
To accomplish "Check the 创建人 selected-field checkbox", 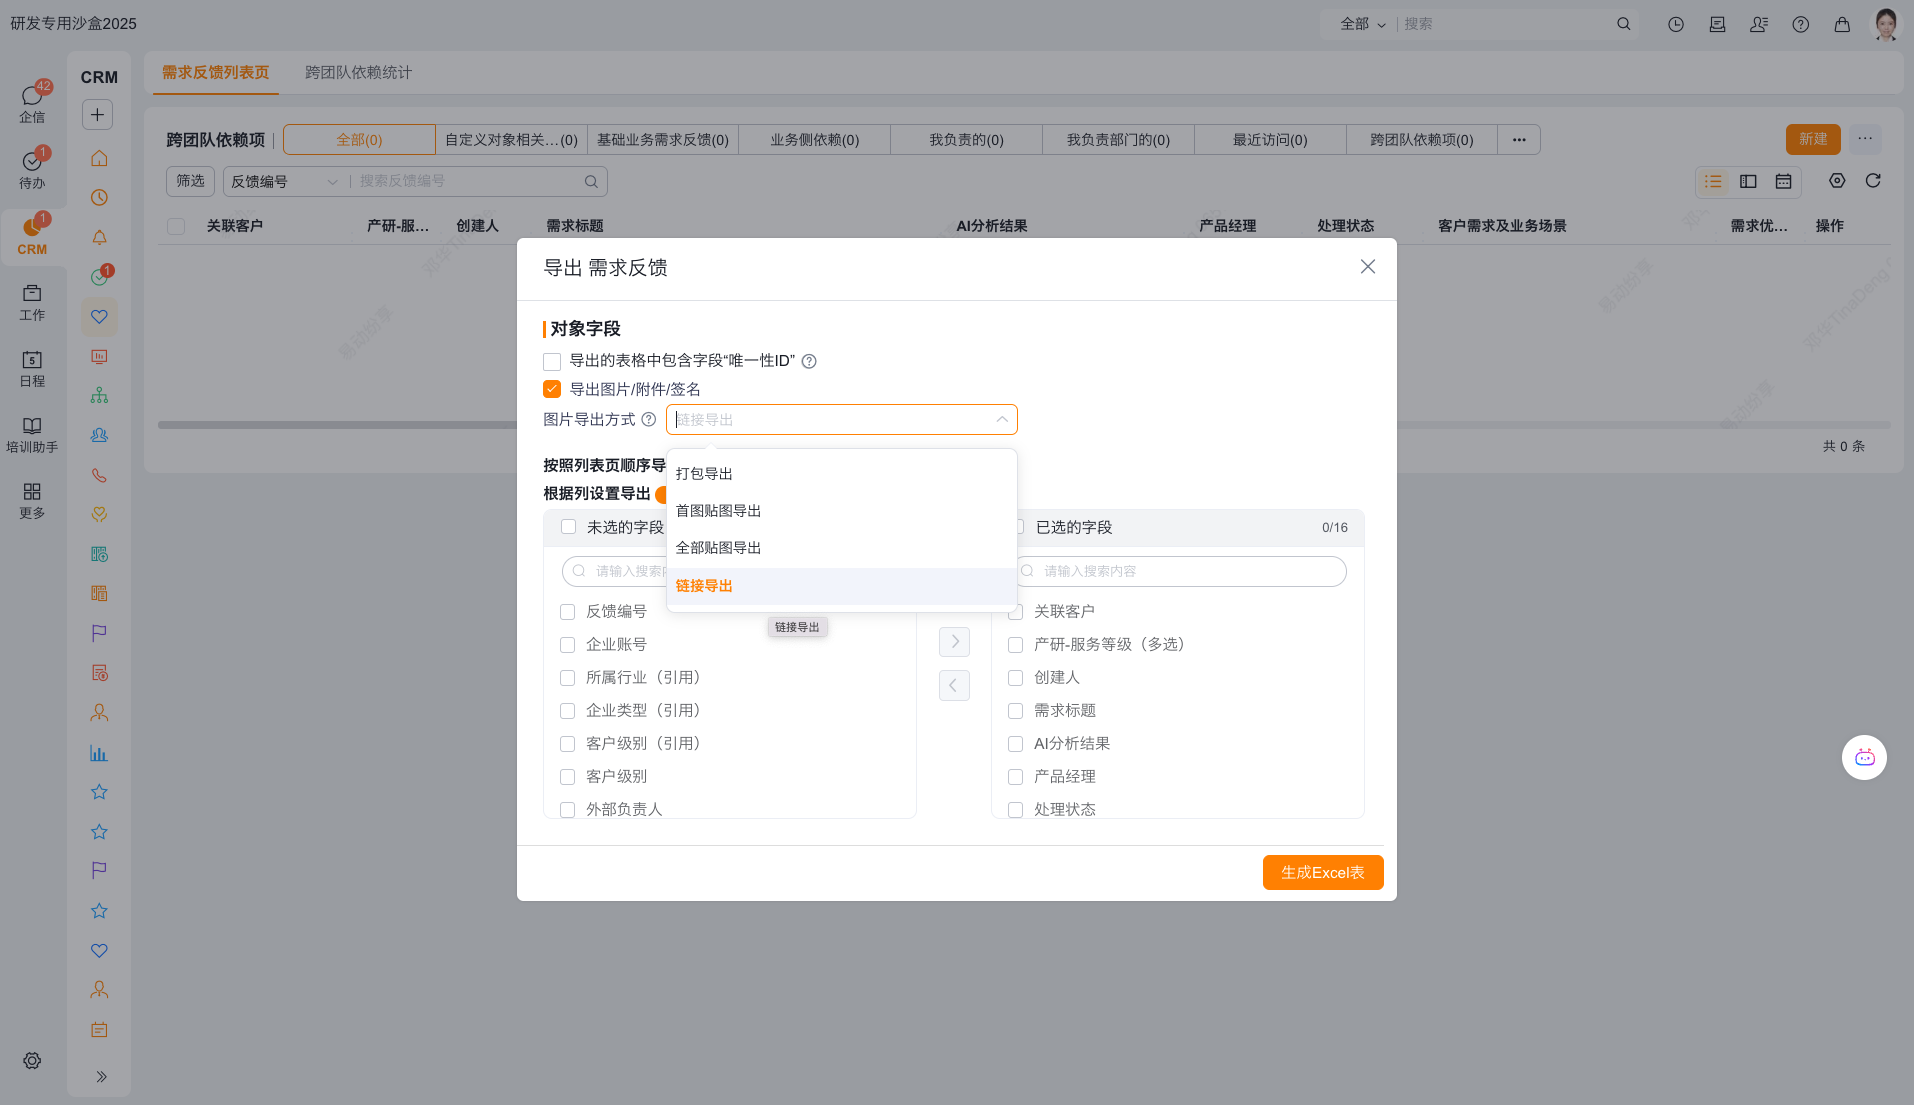I will point(1016,678).
